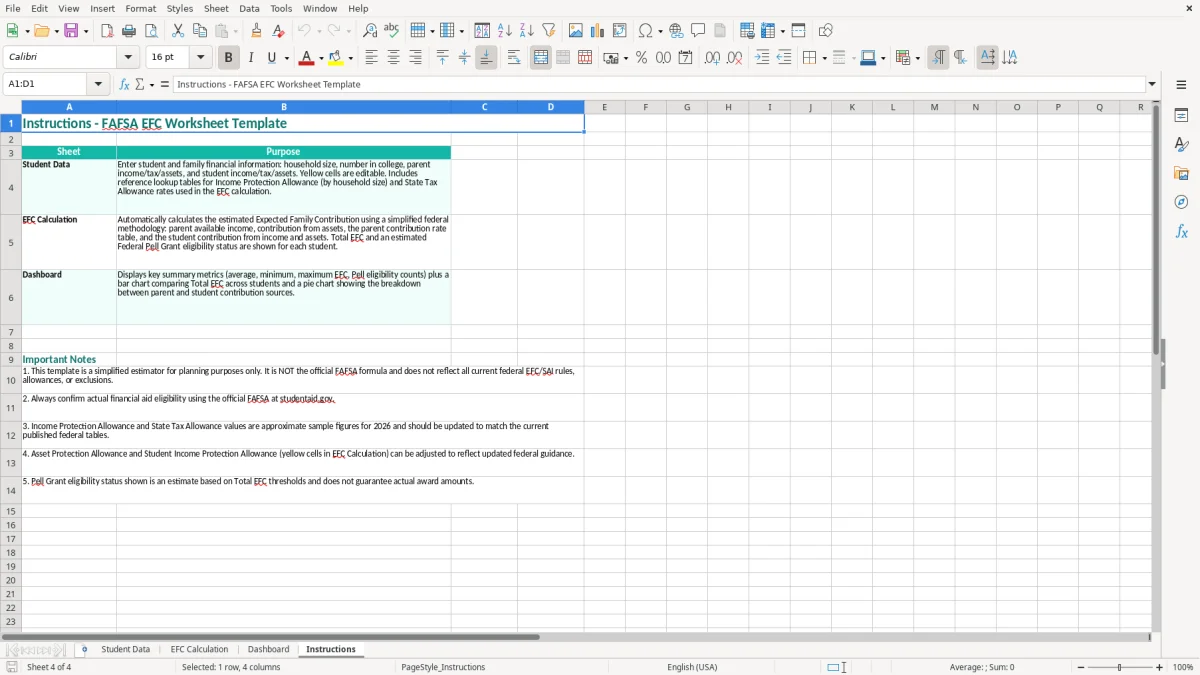Toggle Print Preview
1200x675 pixels.
tap(151, 31)
